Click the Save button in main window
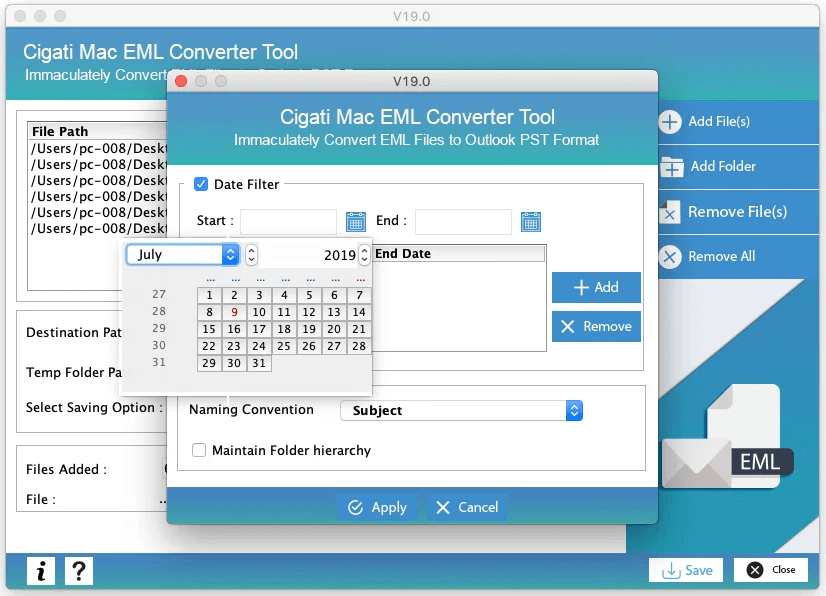Screen dimensions: 826x596 [686, 570]
